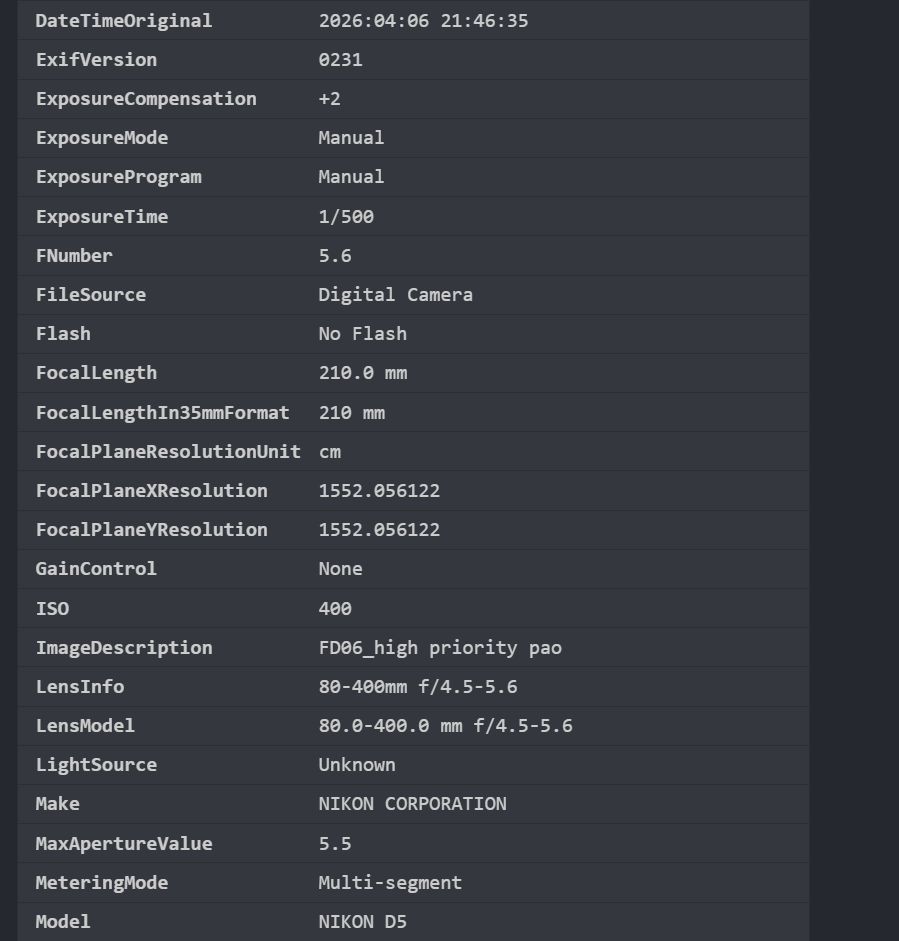Image resolution: width=899 pixels, height=941 pixels.
Task: Click the value 210.0 mm
Action: pos(362,373)
